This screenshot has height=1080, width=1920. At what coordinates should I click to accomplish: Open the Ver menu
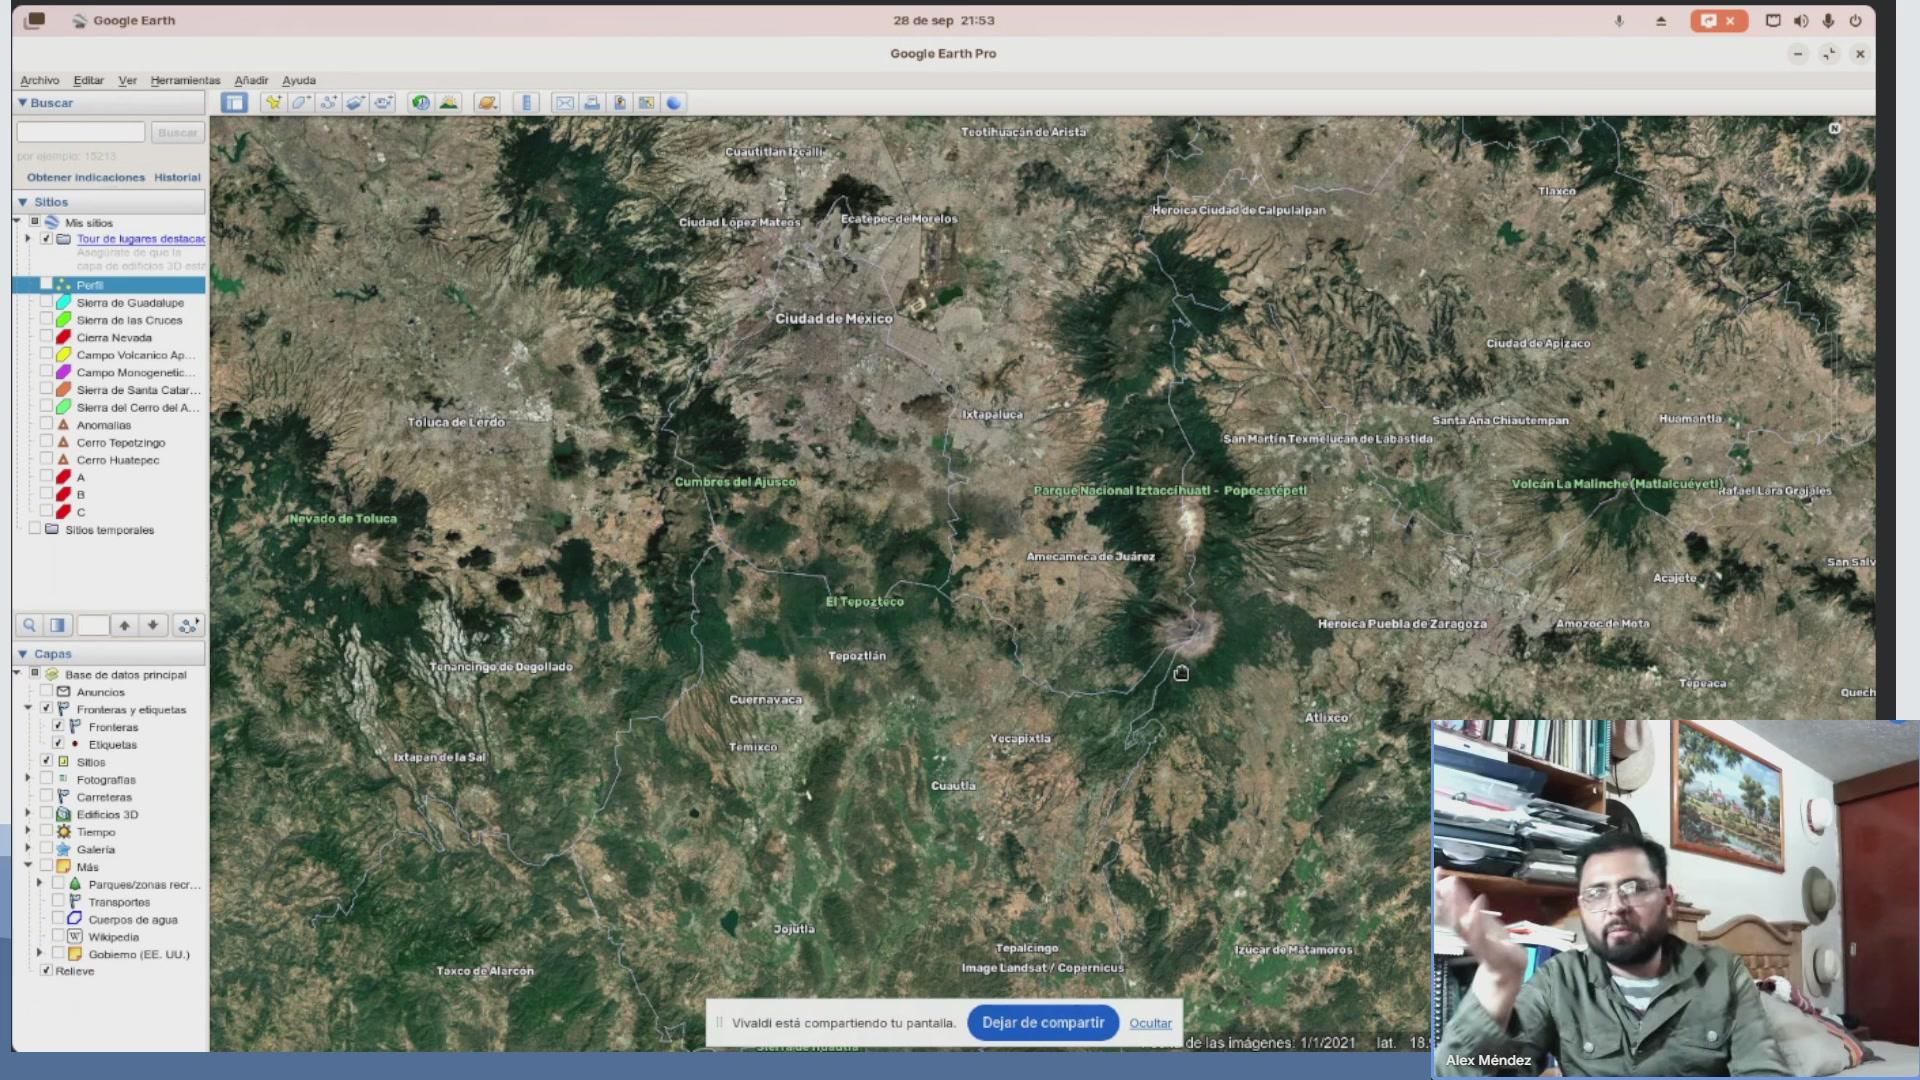click(x=127, y=80)
